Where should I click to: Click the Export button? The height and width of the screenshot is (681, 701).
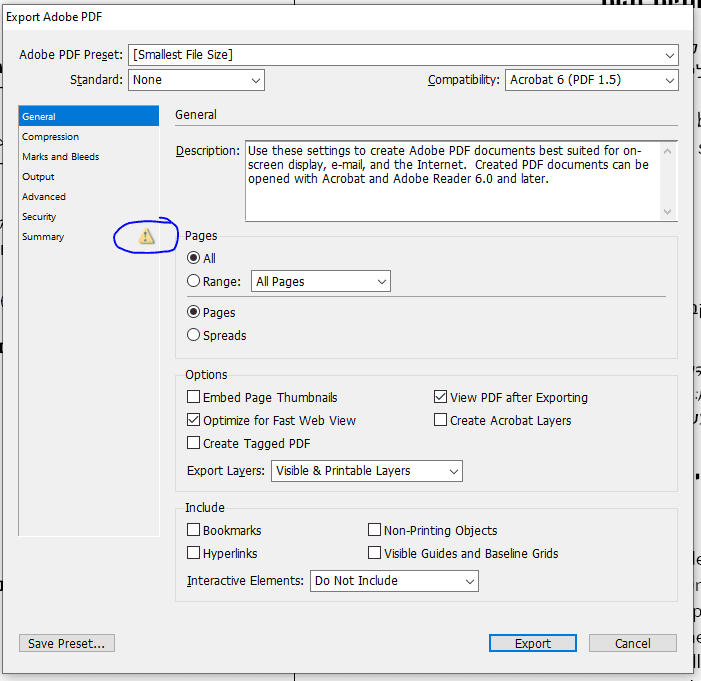532,643
